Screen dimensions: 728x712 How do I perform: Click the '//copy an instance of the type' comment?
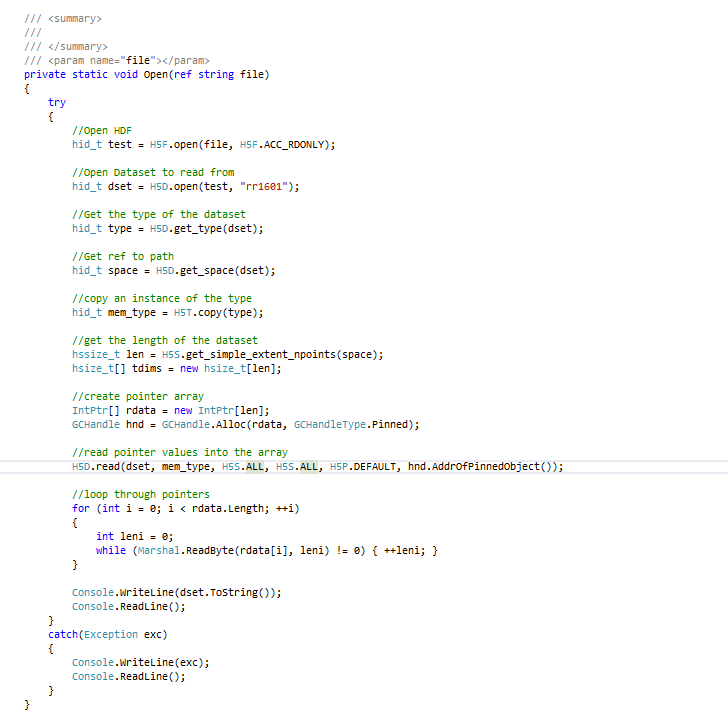tap(162, 298)
